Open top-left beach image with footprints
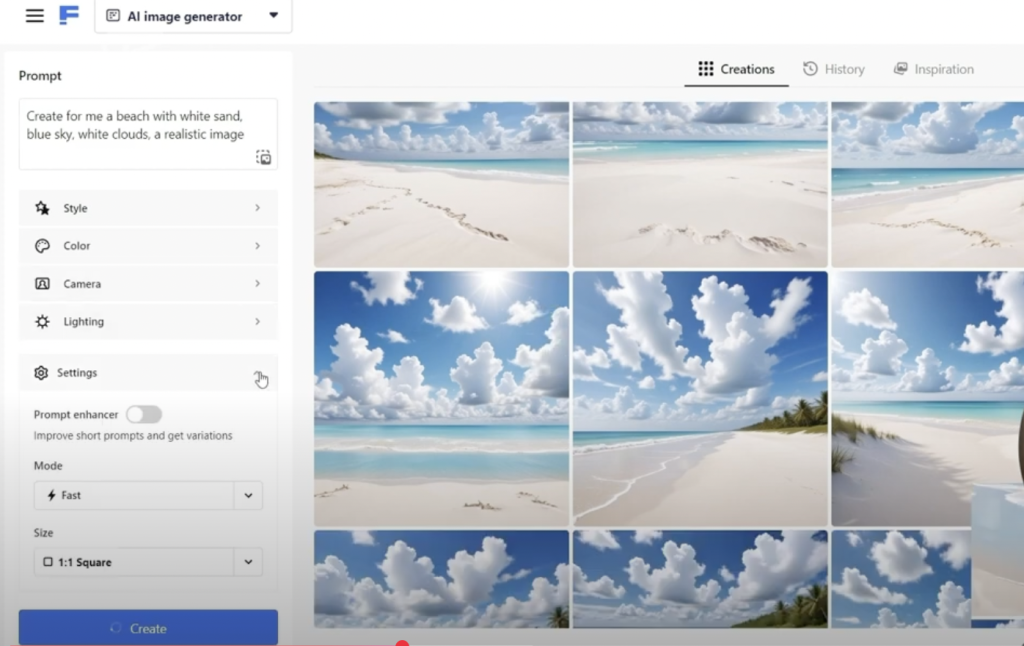The width and height of the screenshot is (1024, 646). 441,184
